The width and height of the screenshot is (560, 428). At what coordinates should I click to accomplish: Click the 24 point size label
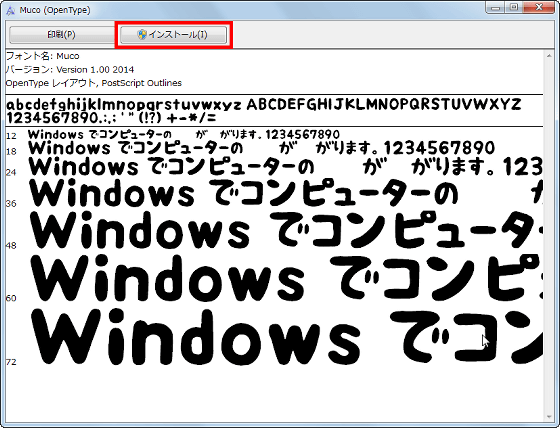coord(11,172)
